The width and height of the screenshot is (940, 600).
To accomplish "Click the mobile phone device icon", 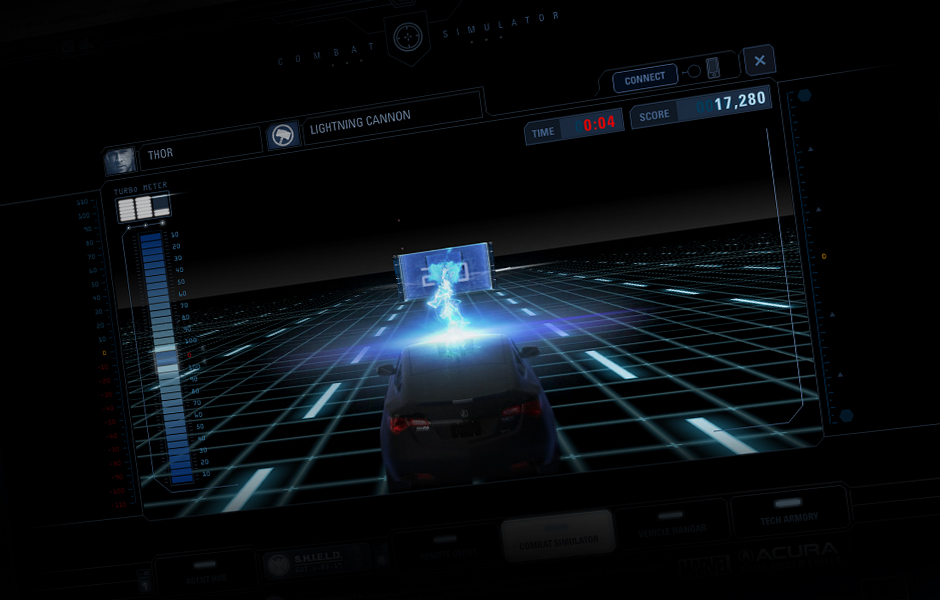I will [x=712, y=67].
